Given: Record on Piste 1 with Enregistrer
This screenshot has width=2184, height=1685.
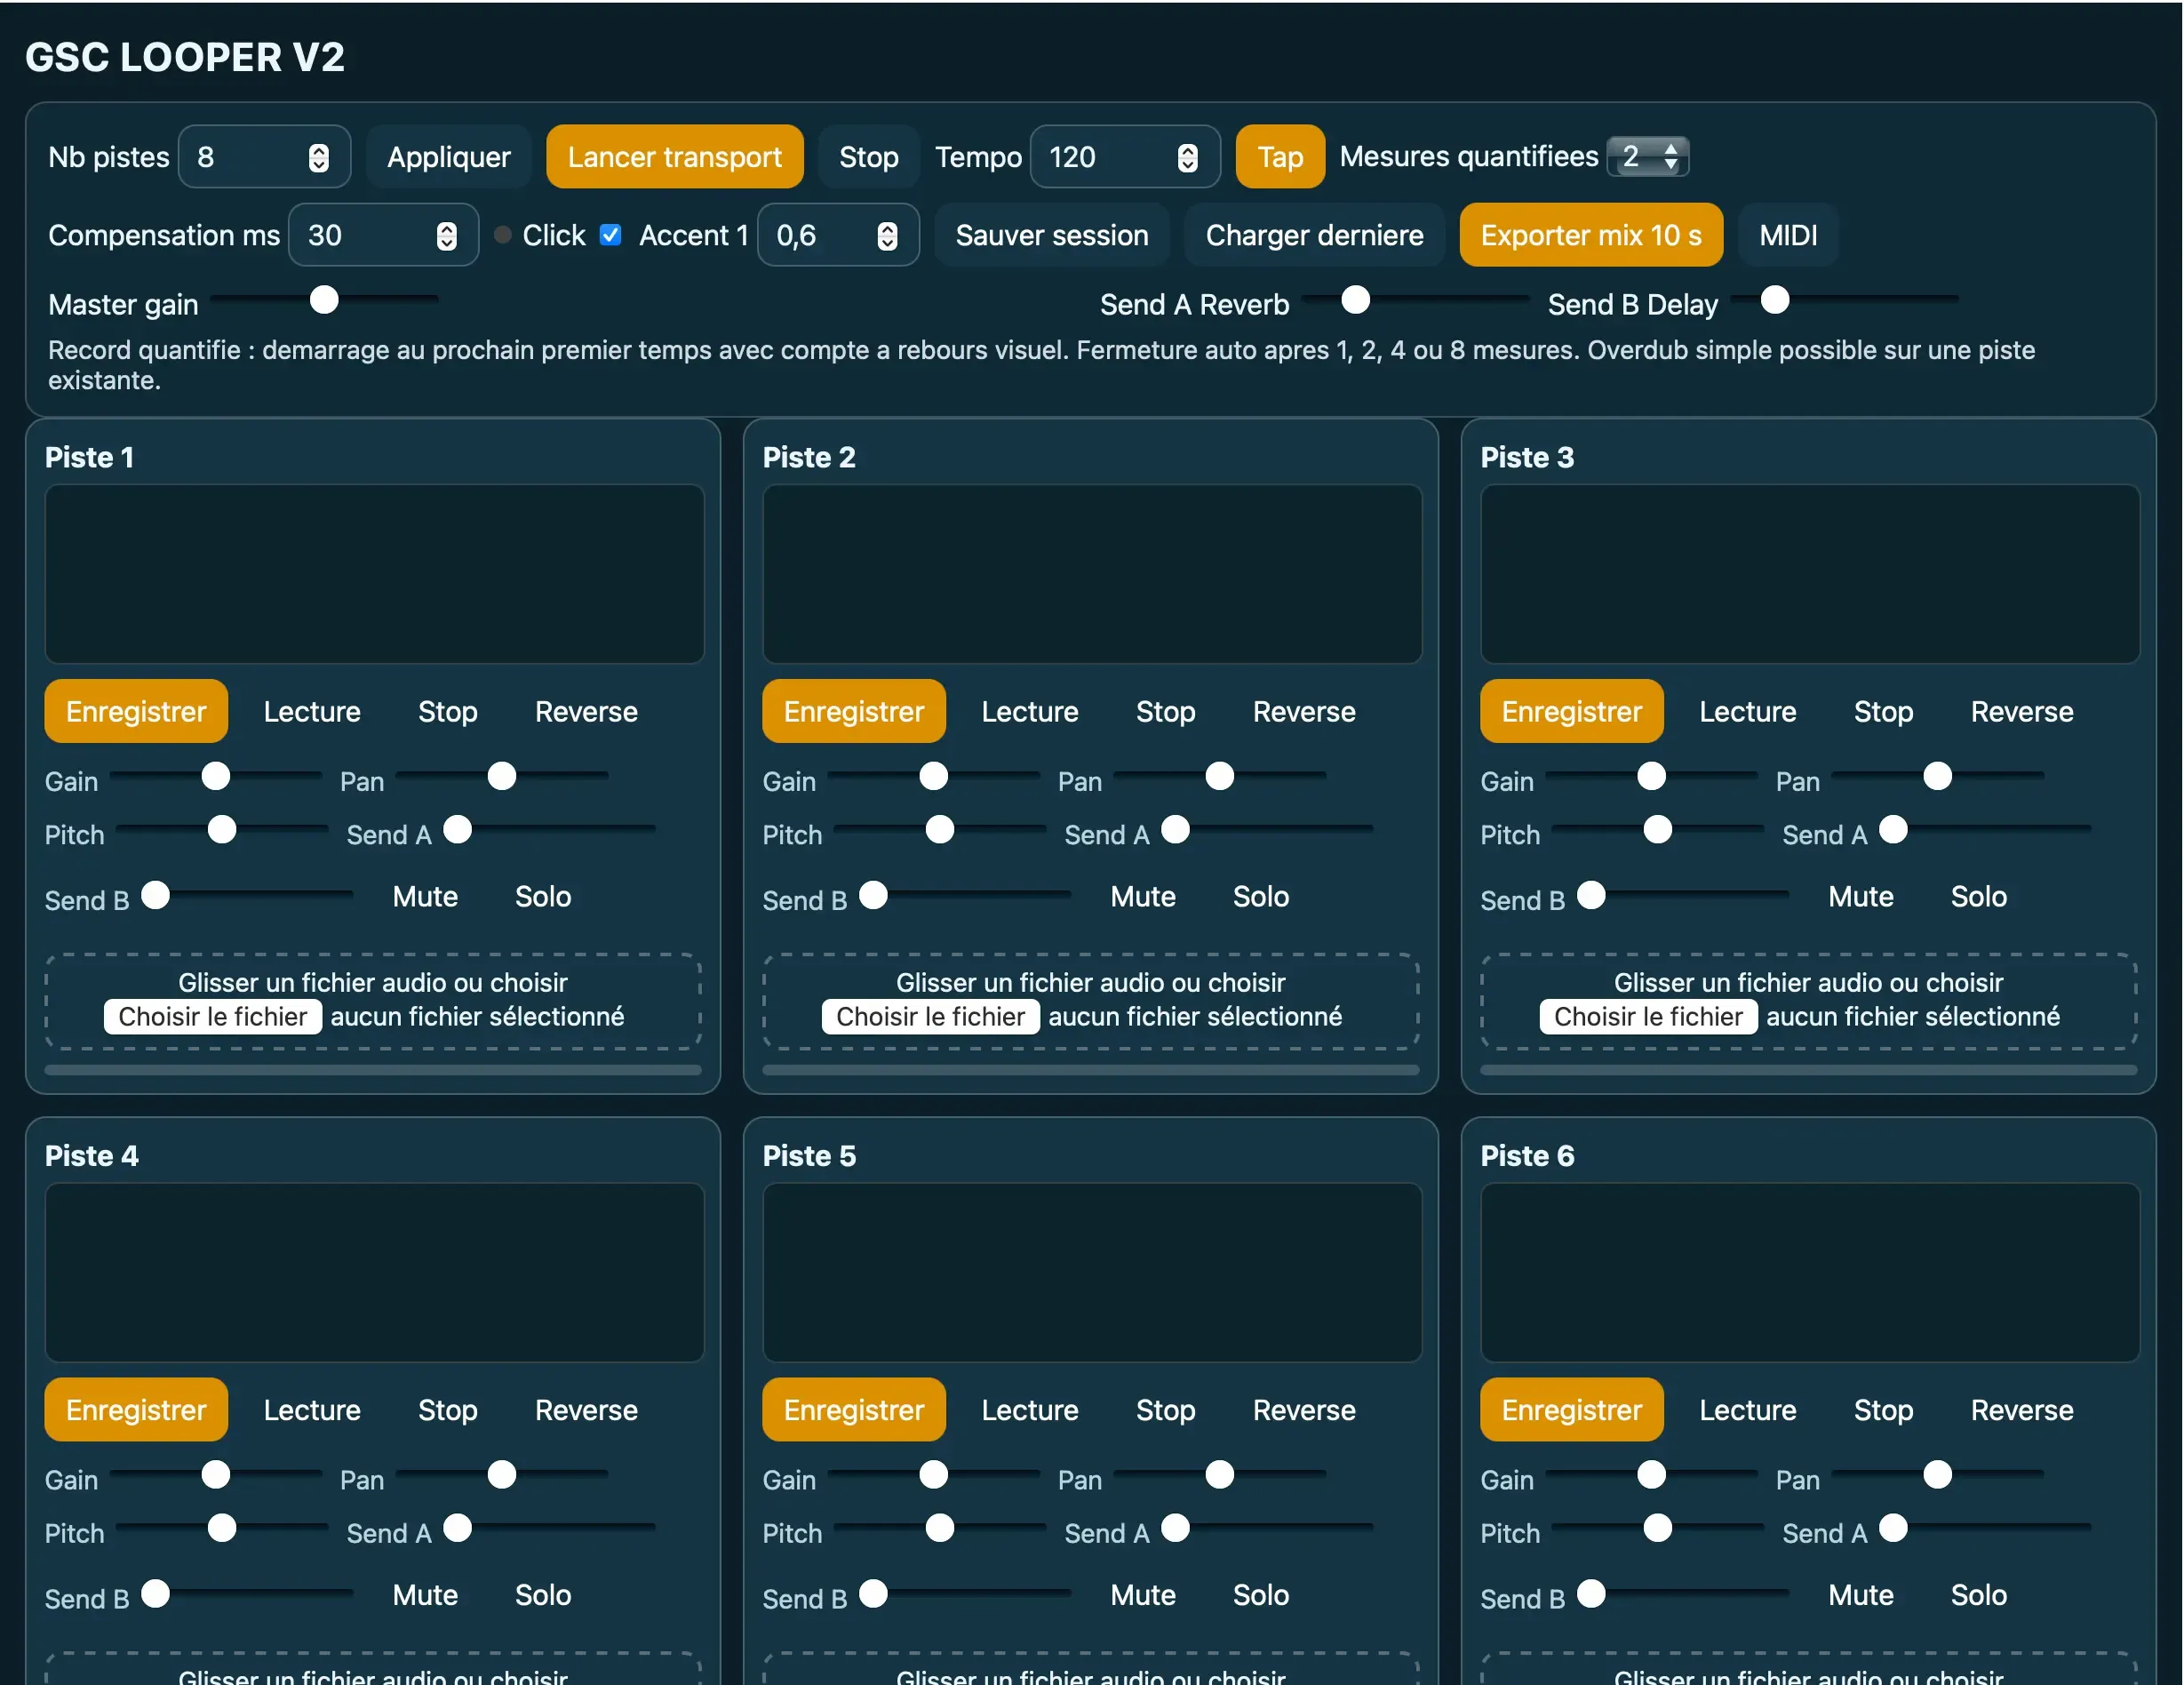Looking at the screenshot, I should click(135, 711).
